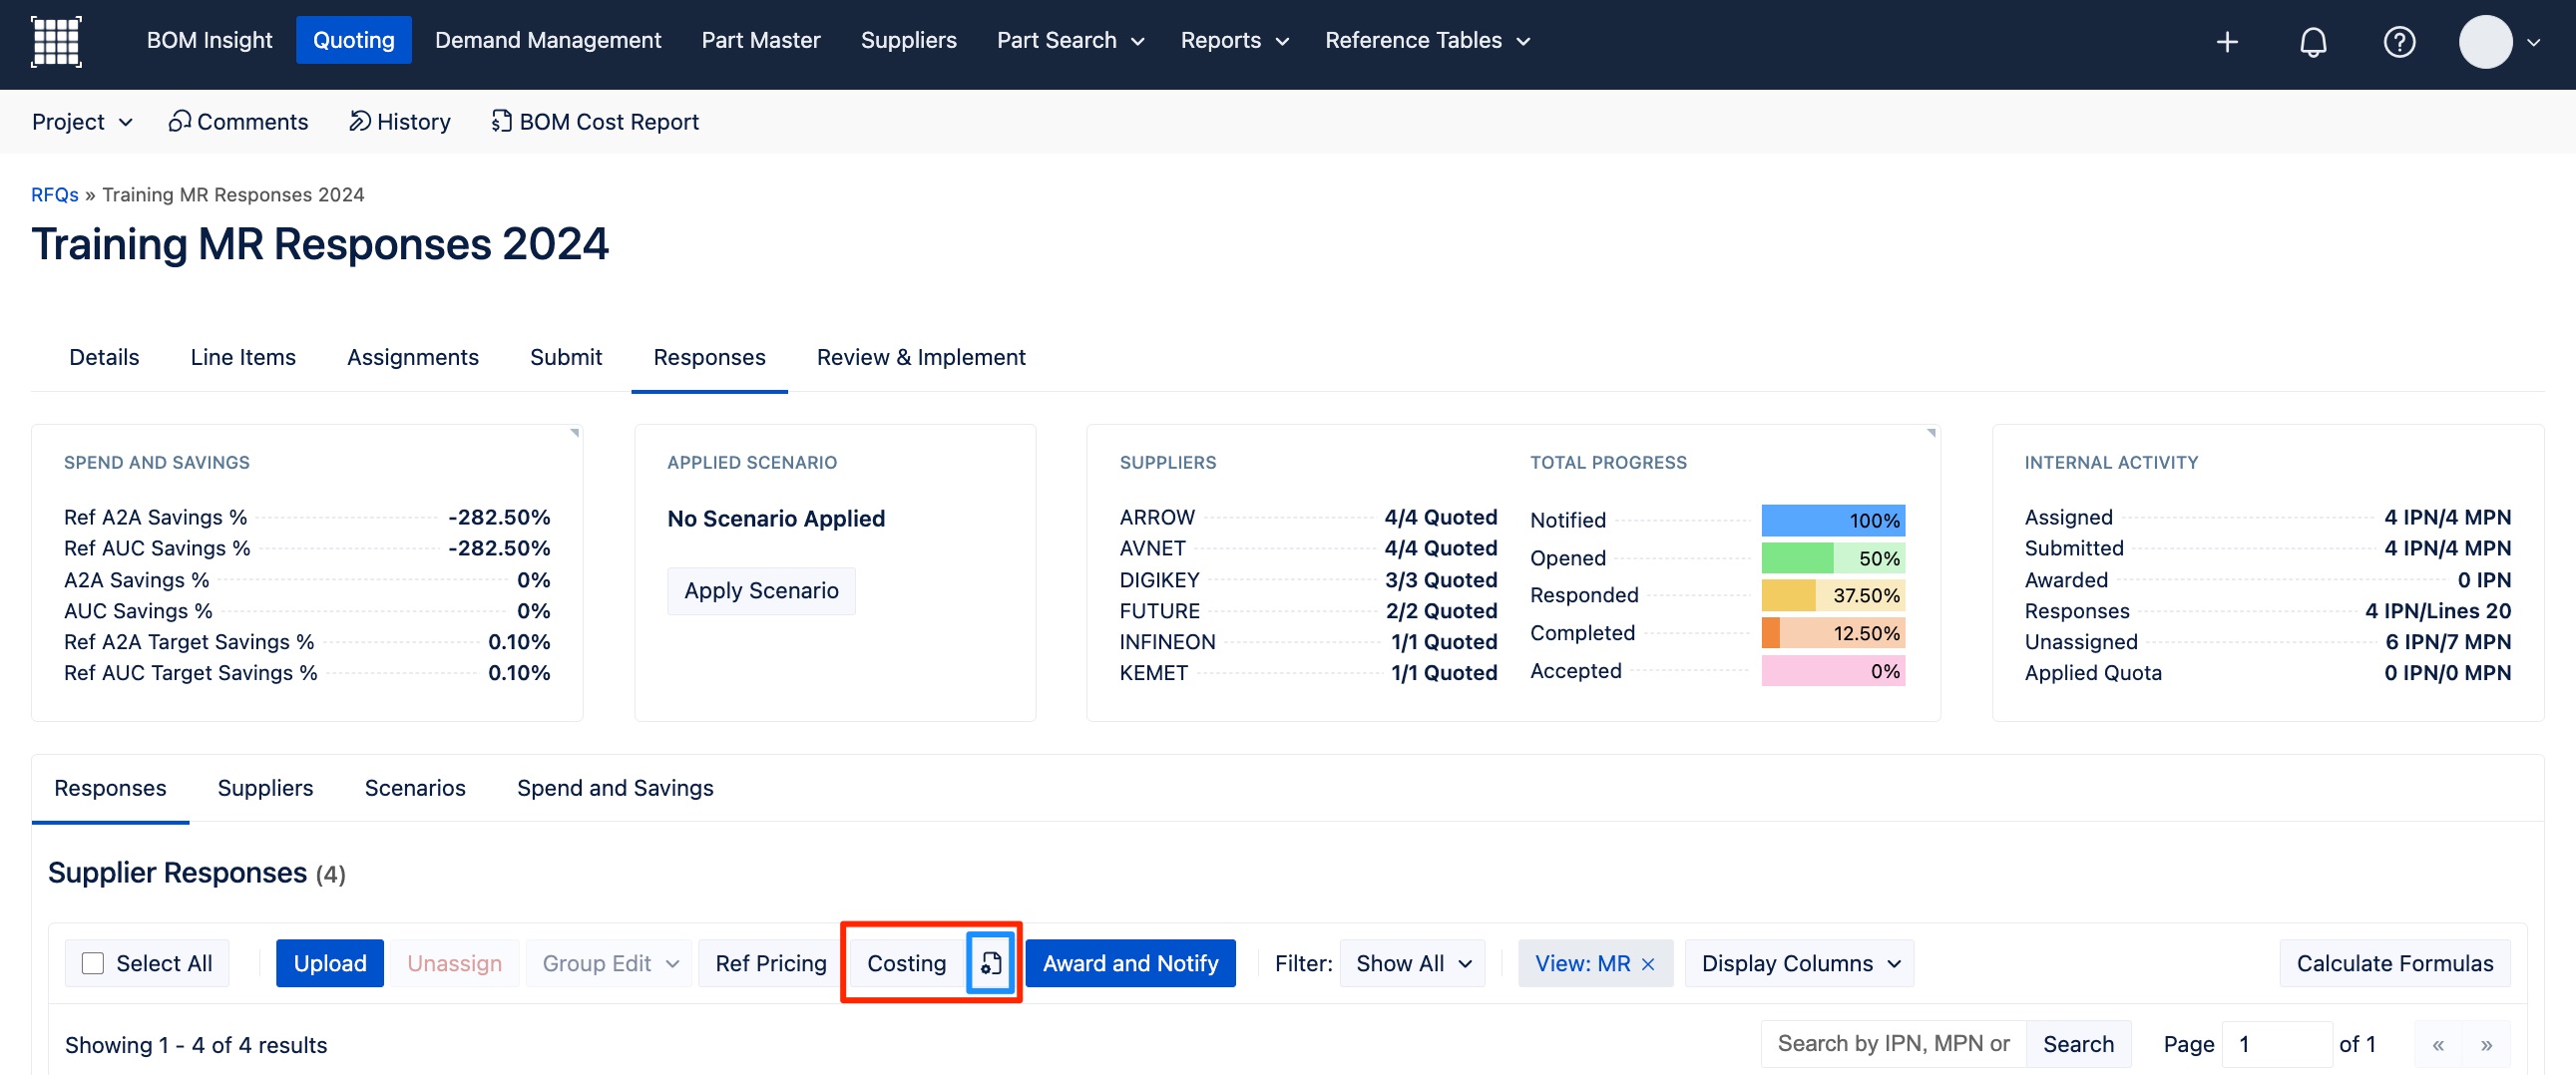
Task: Click the Costing button
Action: tap(906, 963)
